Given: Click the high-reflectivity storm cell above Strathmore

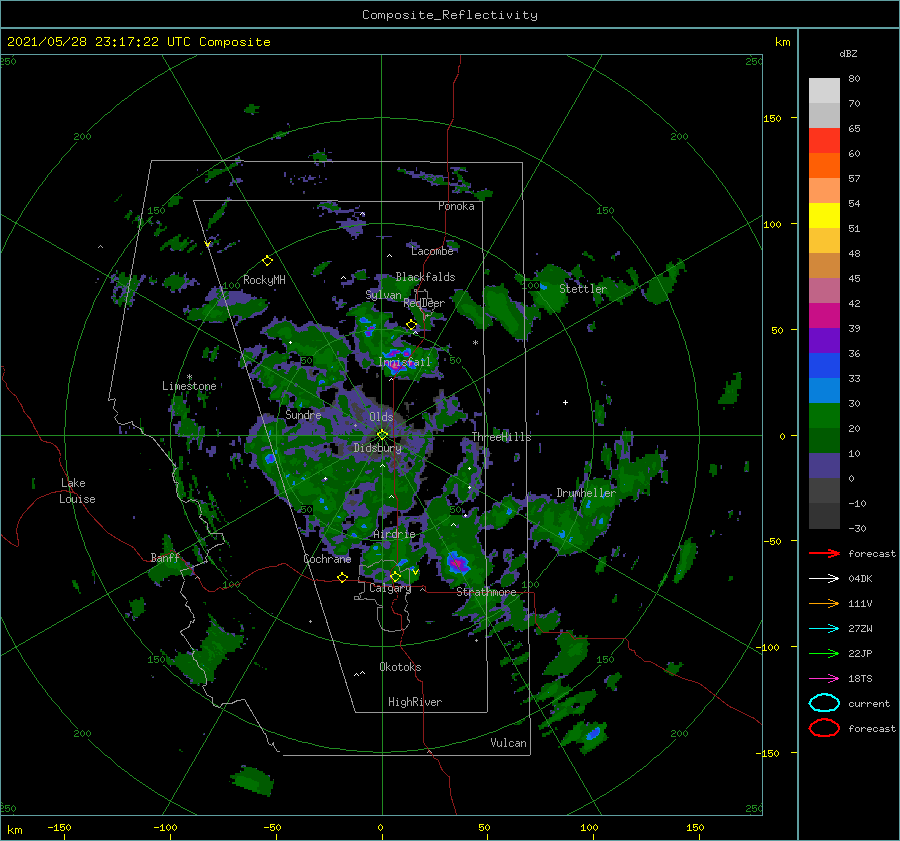Looking at the screenshot, I should [457, 563].
